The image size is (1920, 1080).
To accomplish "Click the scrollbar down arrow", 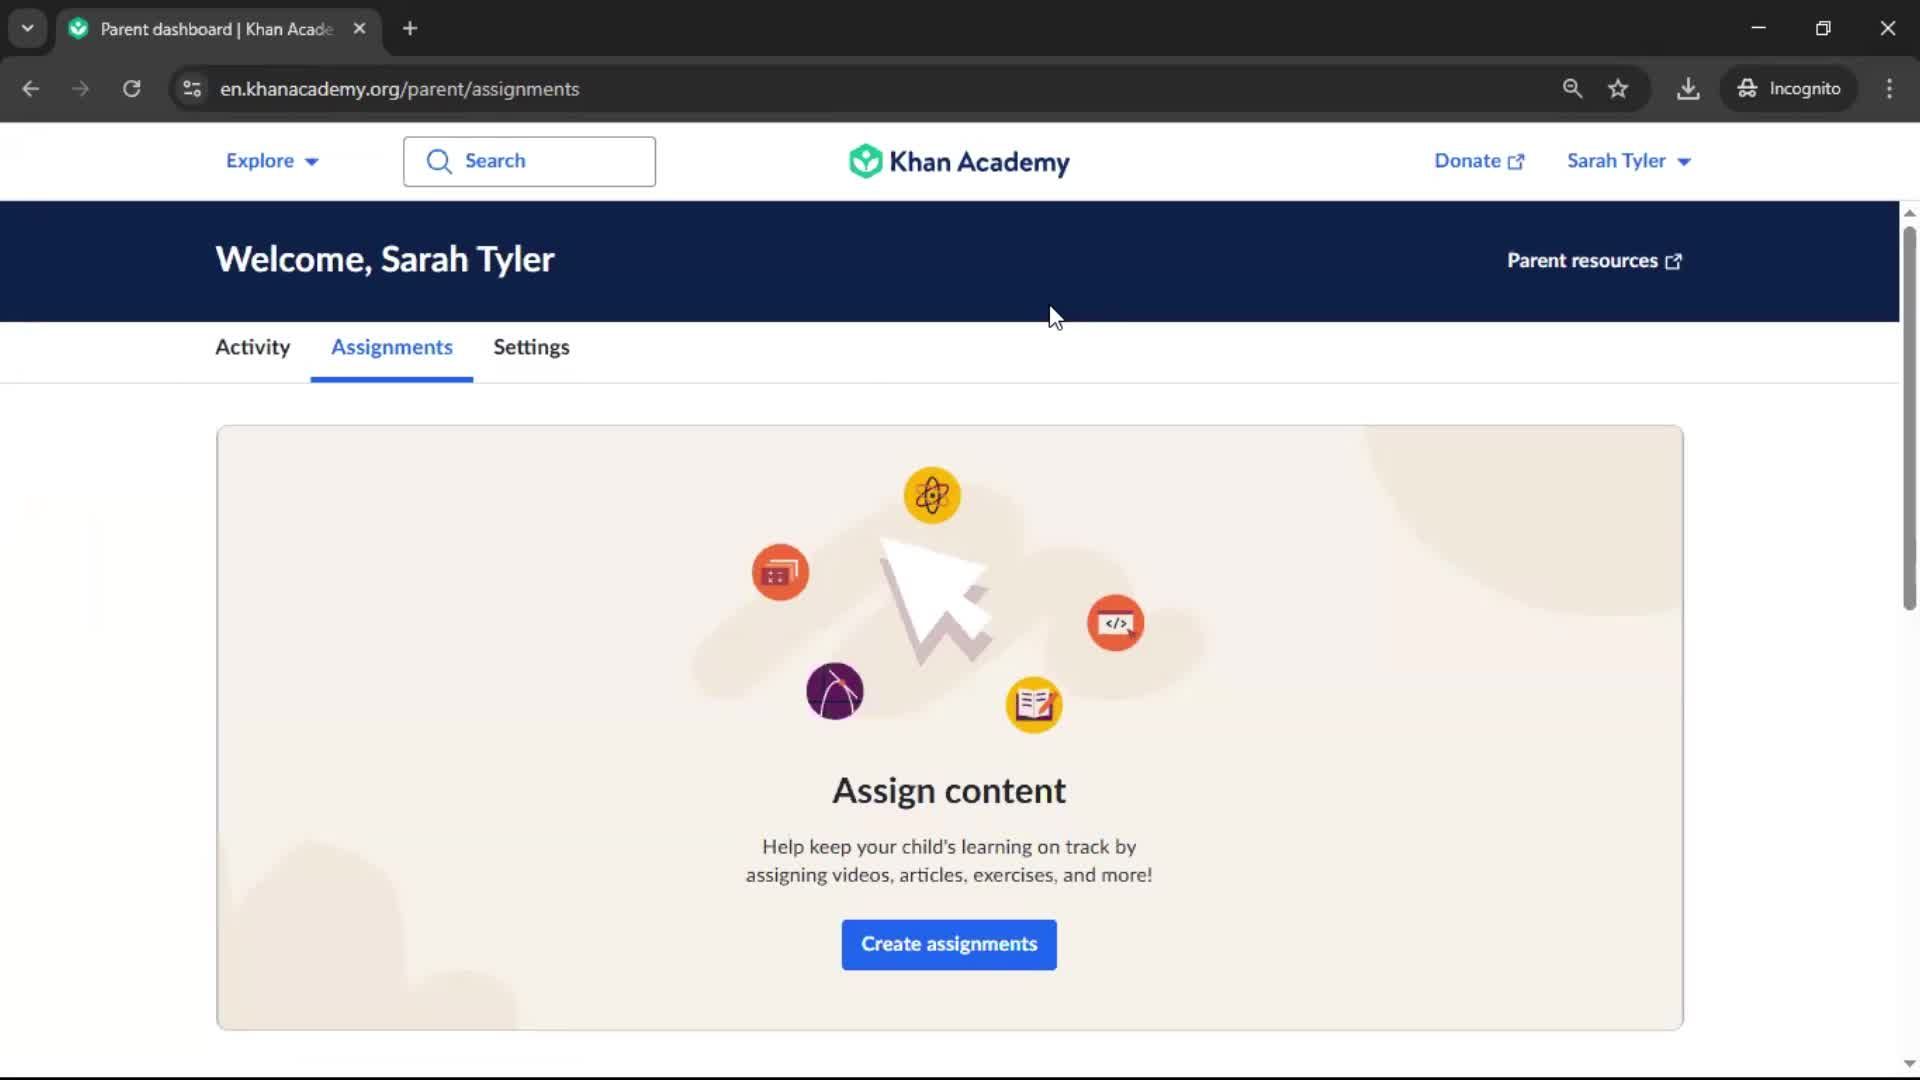I will pos(1909,1064).
